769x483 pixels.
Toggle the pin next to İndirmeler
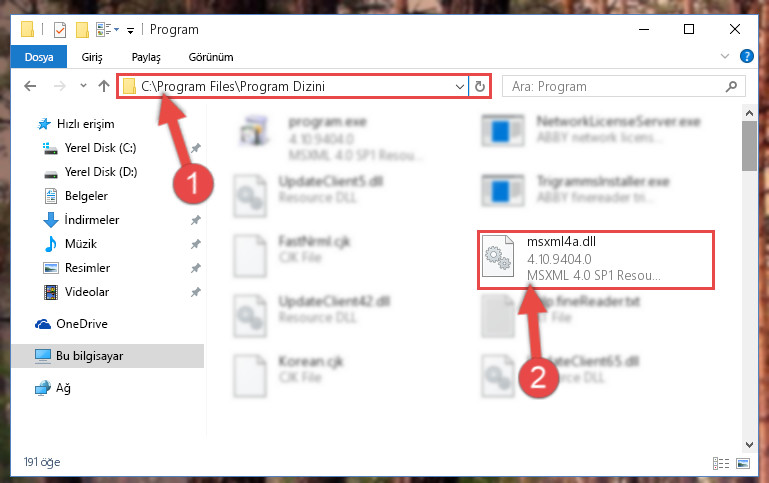196,220
